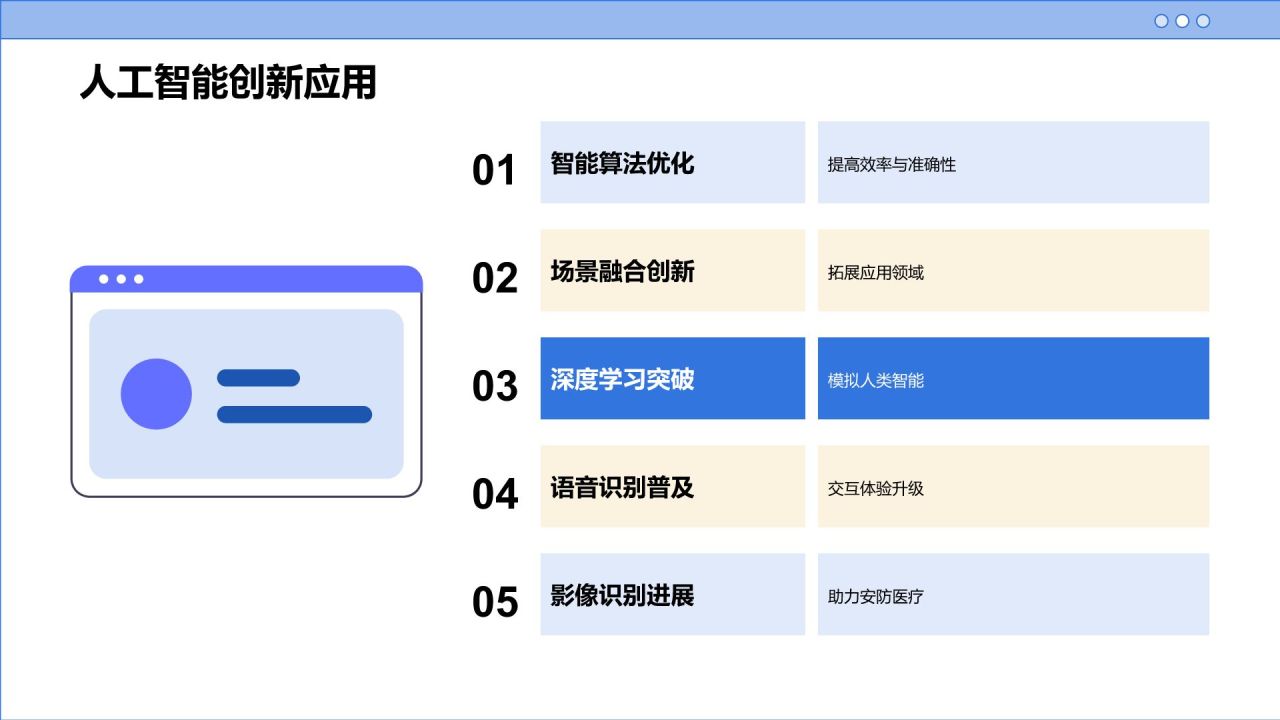Click the 交互体验升级 description box
Viewport: 1280px width, 720px height.
[1013, 487]
